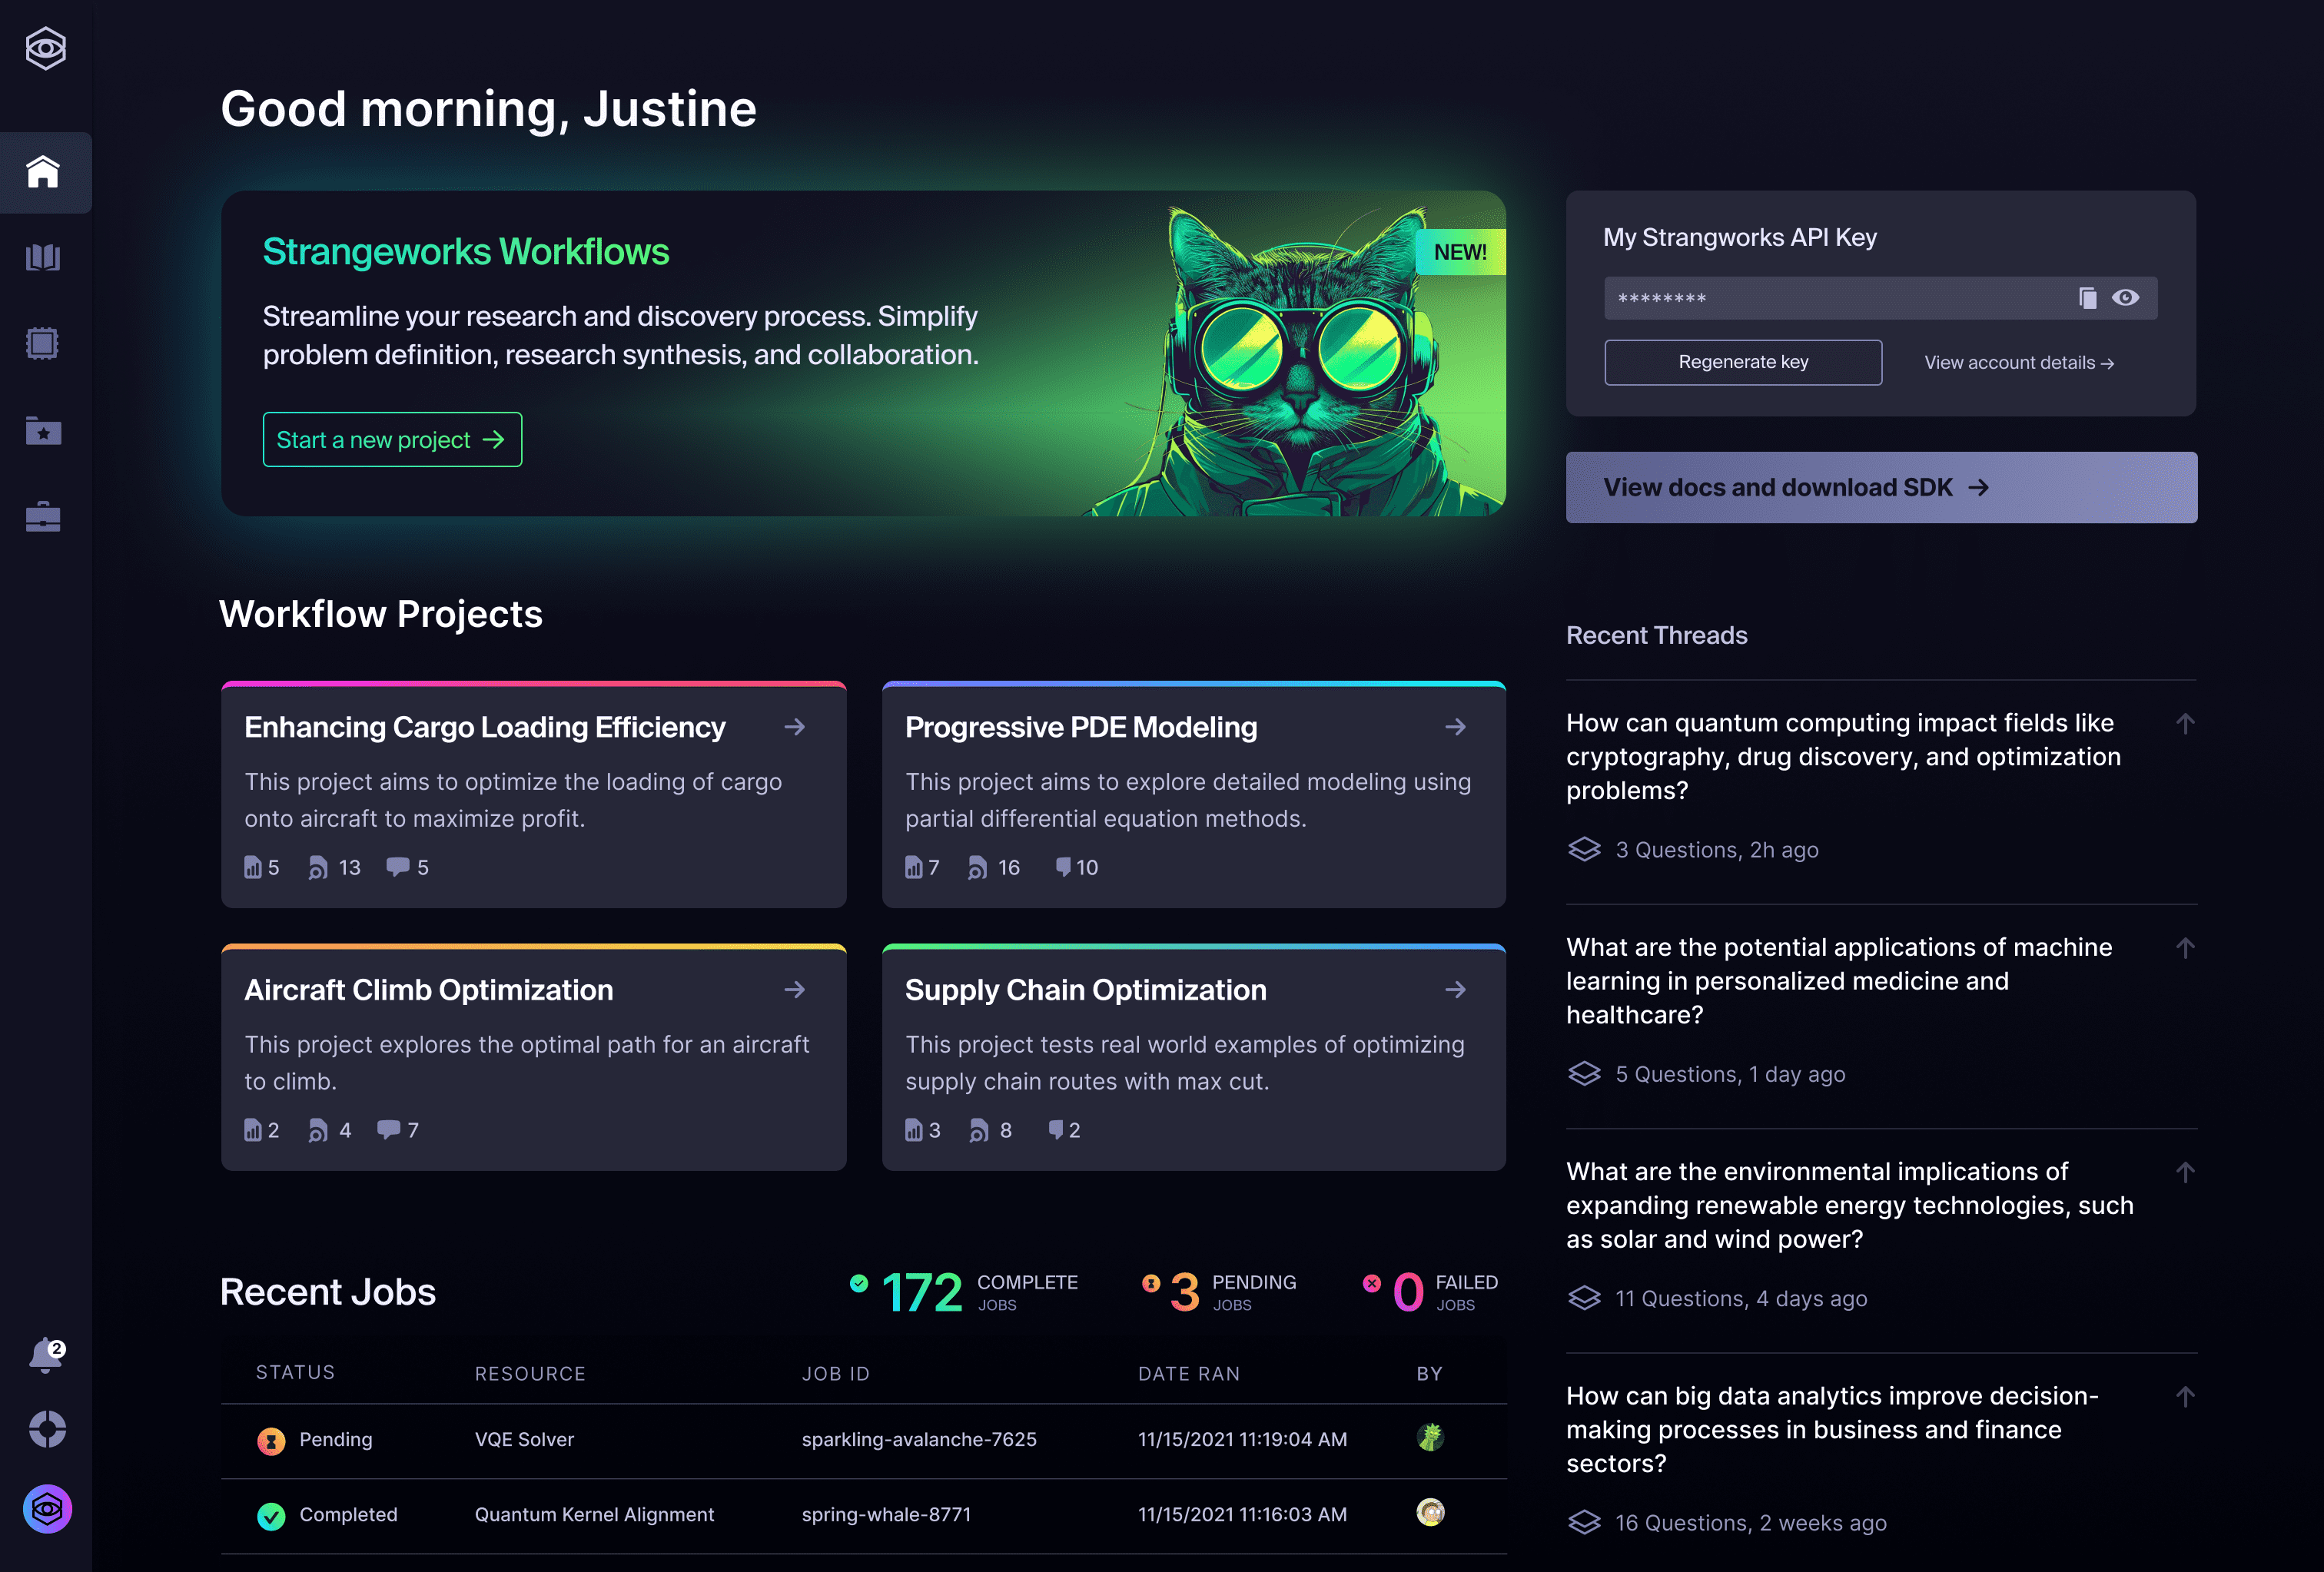Open Progressive PDE Modeling arrow
This screenshot has width=2324, height=1572.
click(1456, 727)
